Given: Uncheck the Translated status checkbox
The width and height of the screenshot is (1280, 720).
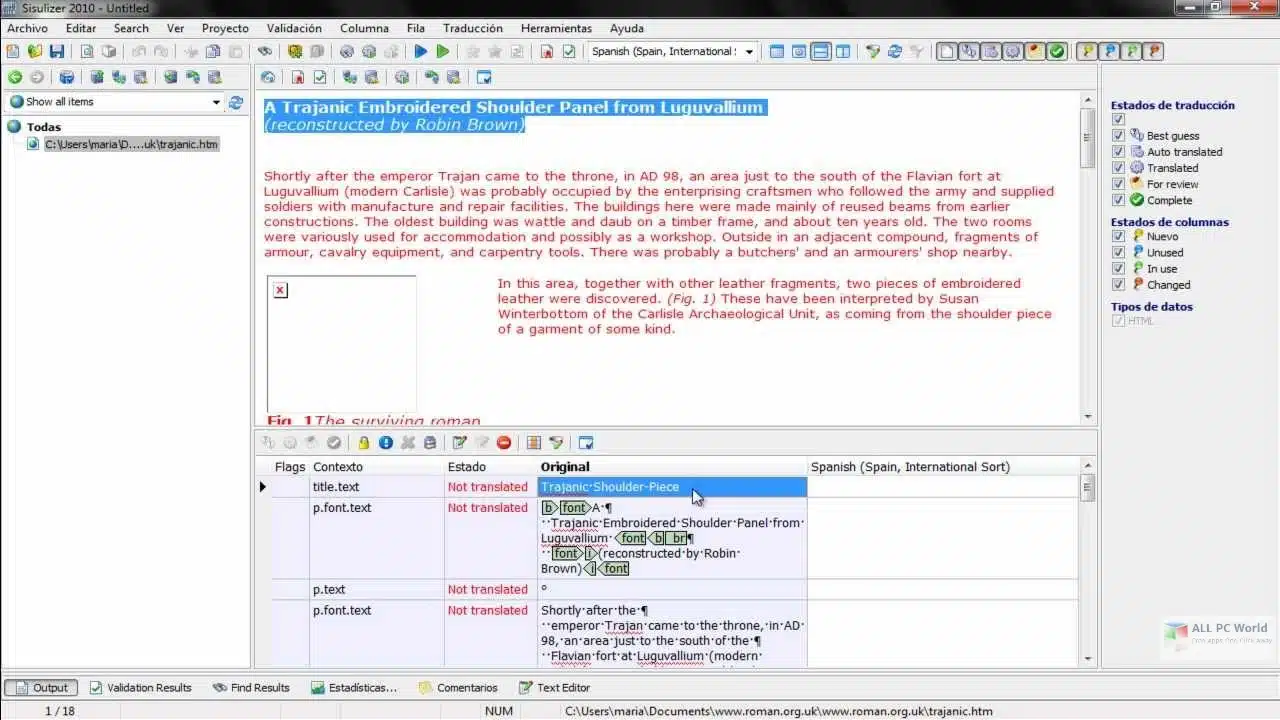Looking at the screenshot, I should pos(1119,167).
